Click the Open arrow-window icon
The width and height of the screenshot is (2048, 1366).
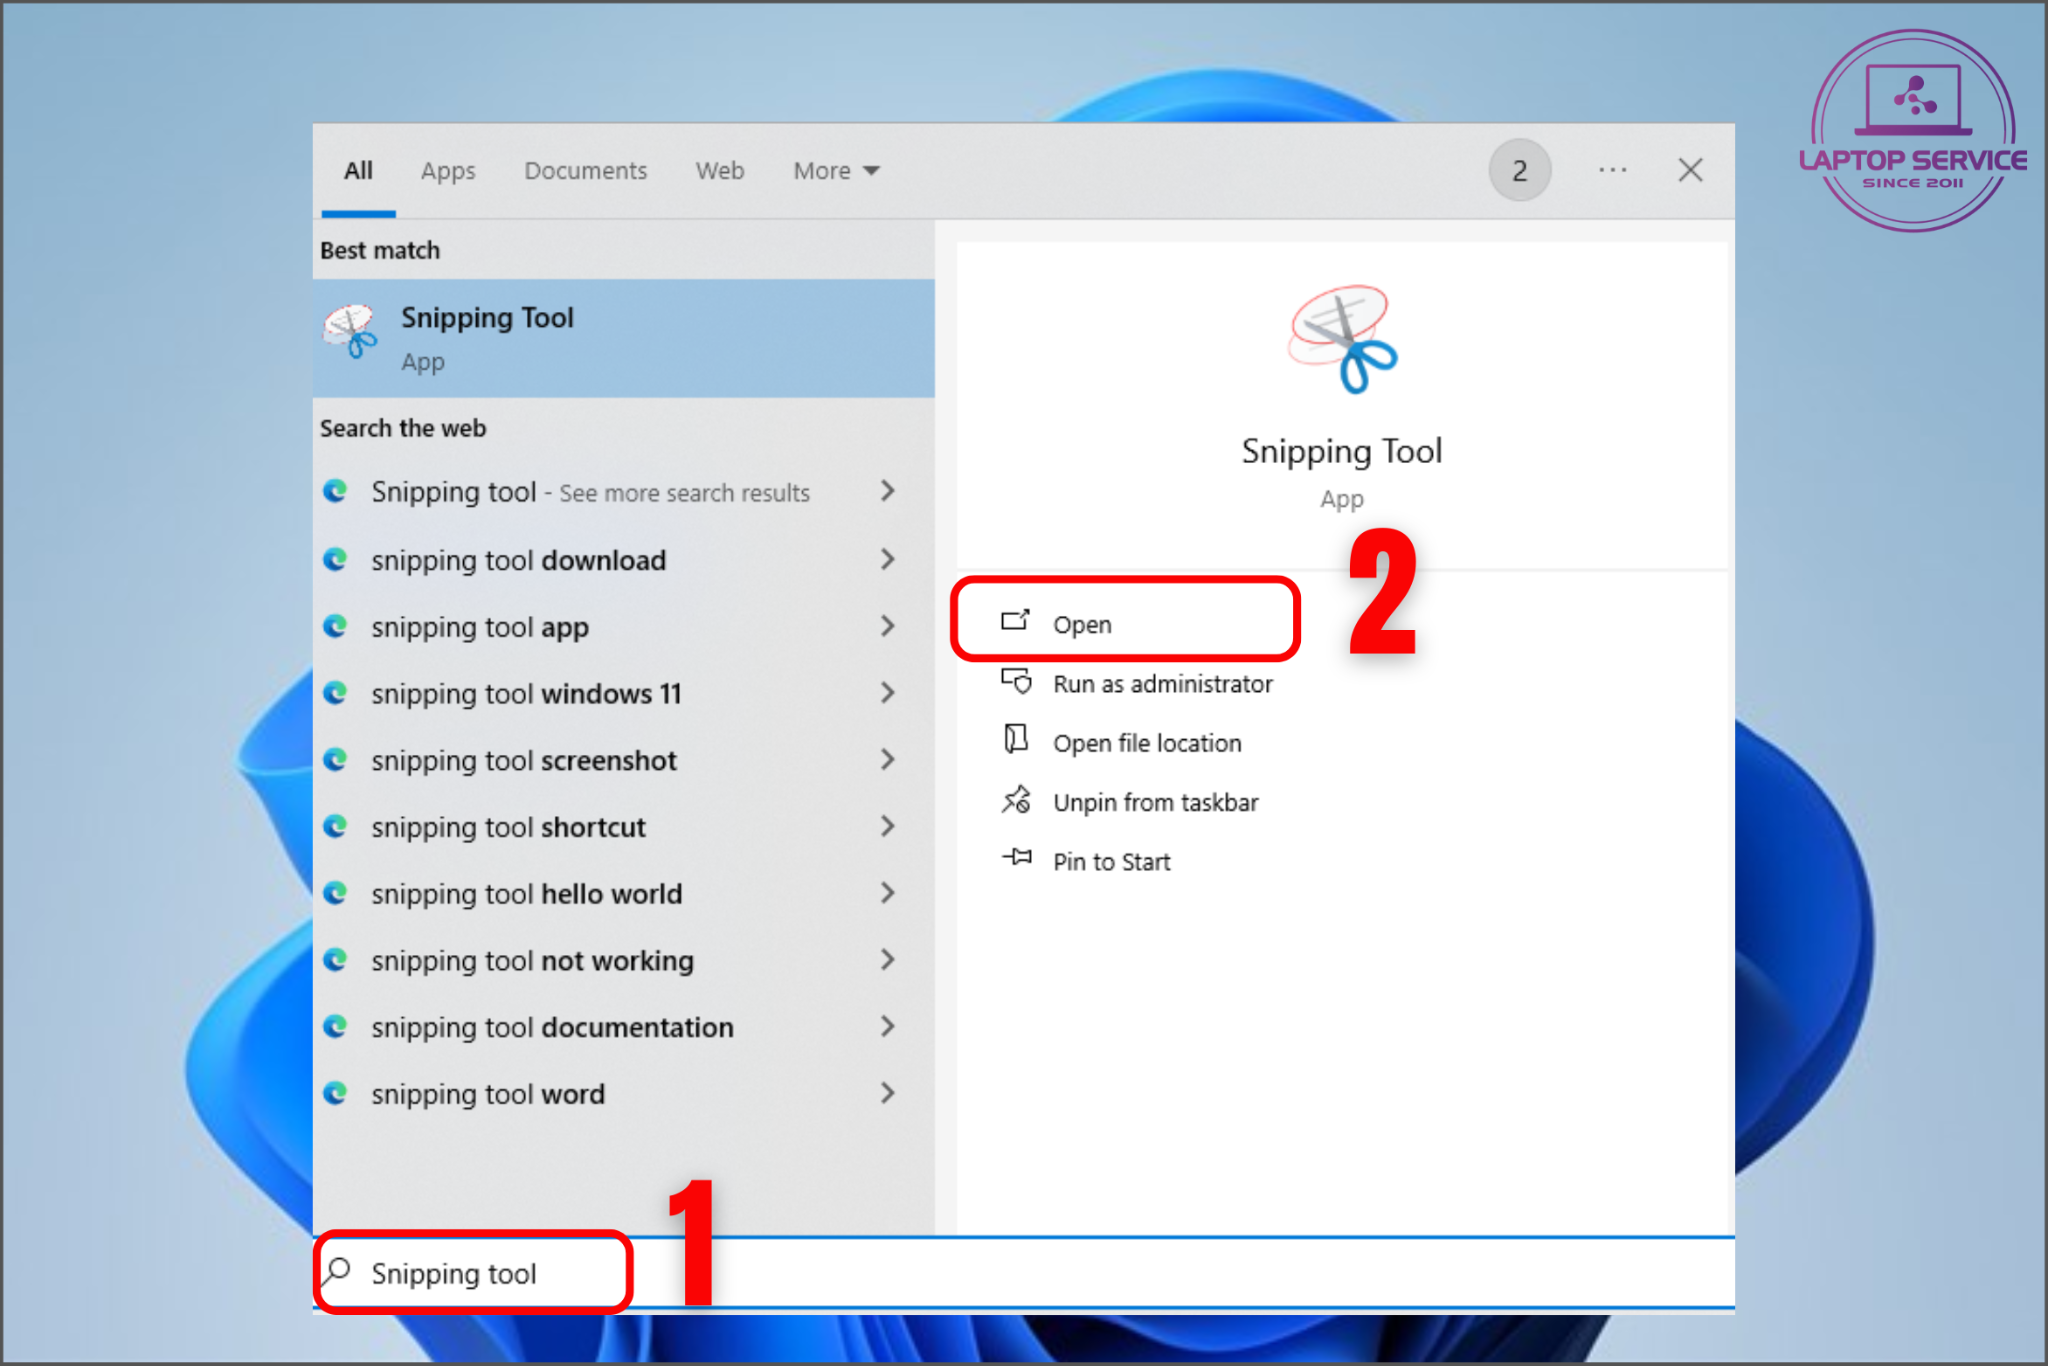(x=1015, y=621)
